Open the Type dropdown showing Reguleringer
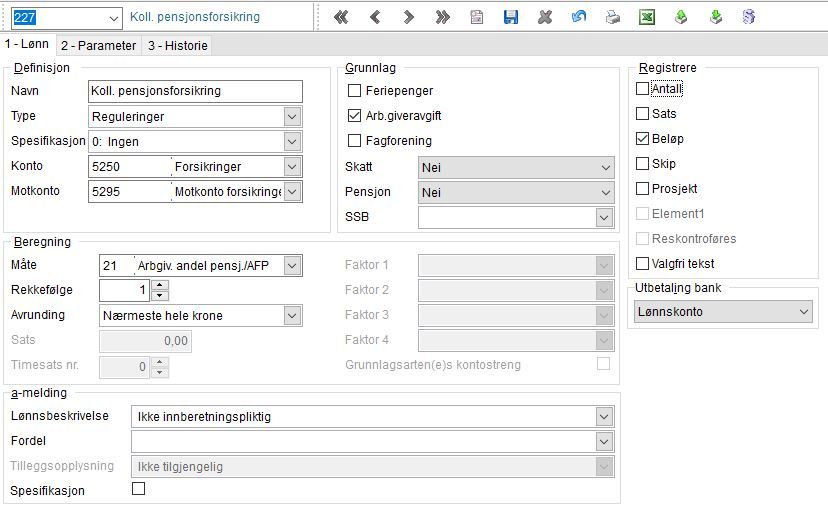The width and height of the screenshot is (828, 511). pos(292,117)
